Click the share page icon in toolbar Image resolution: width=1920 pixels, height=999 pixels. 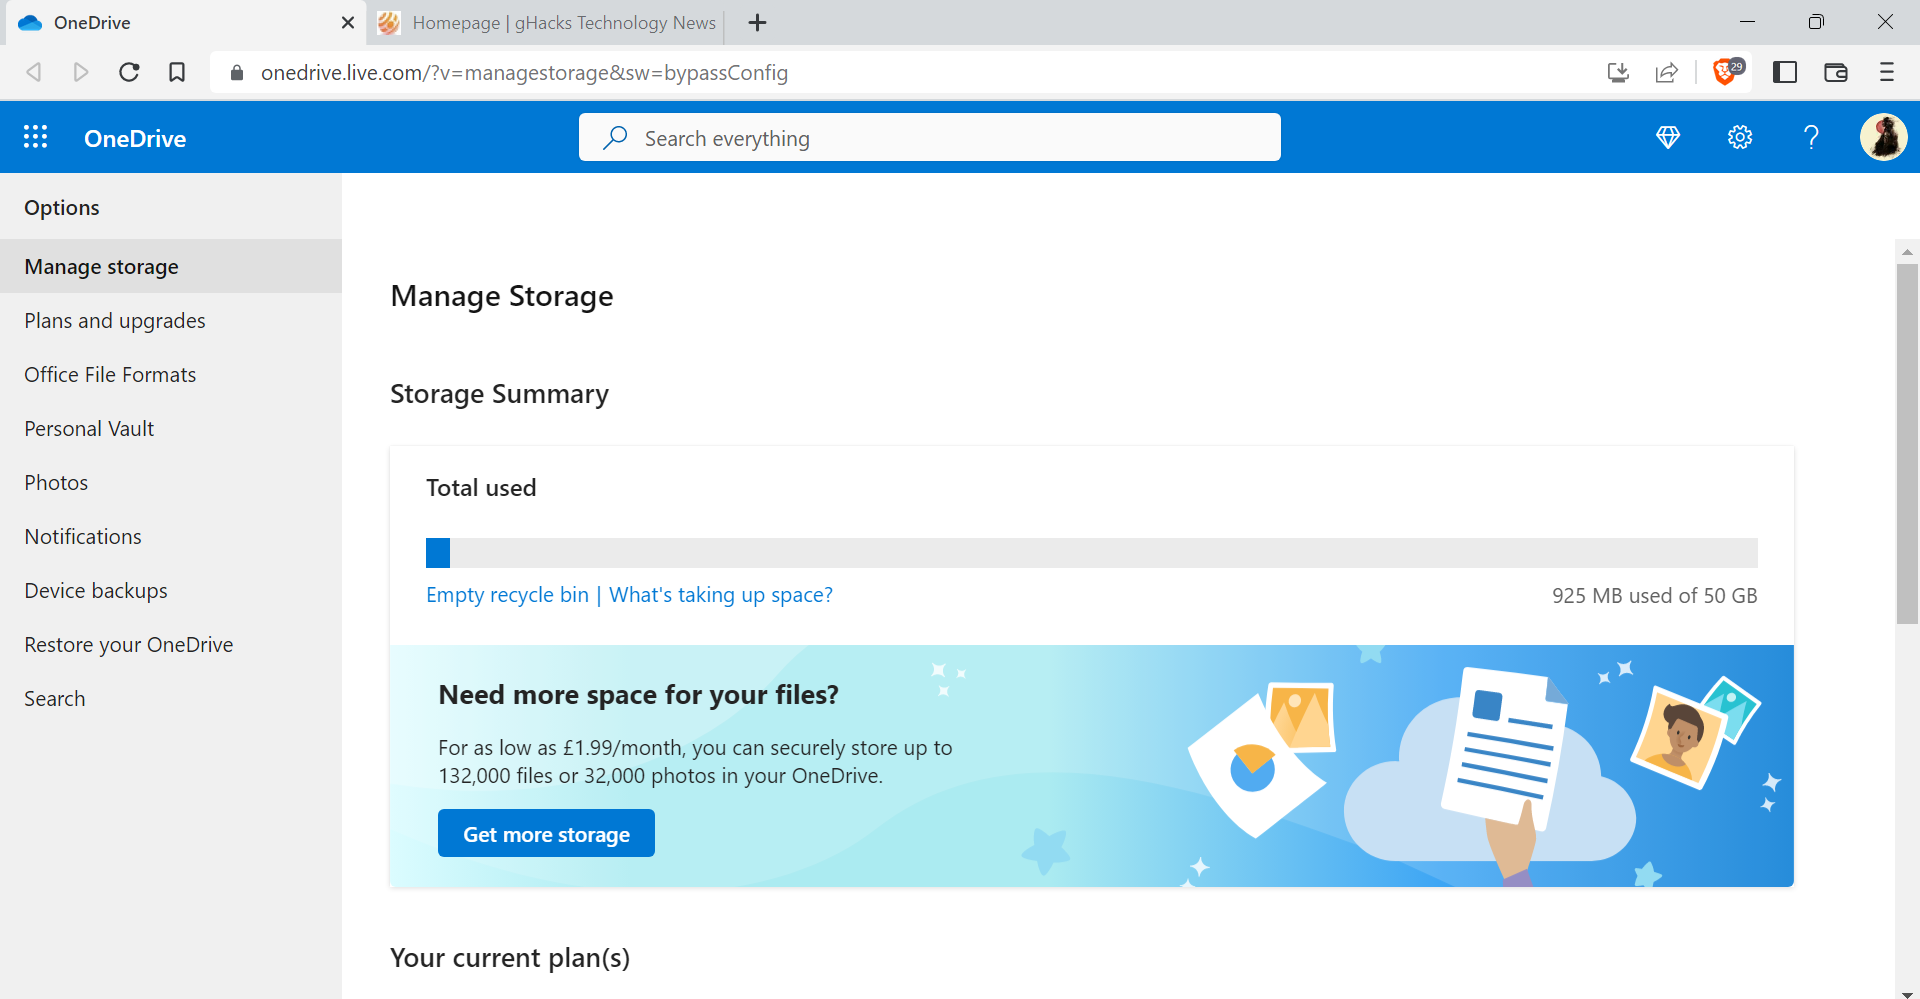point(1667,72)
